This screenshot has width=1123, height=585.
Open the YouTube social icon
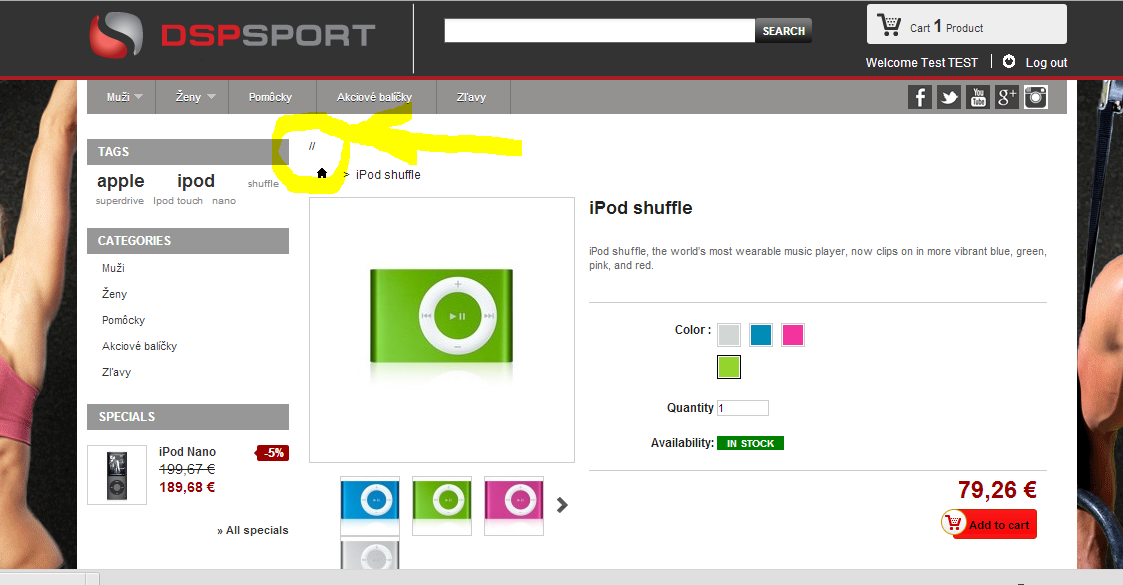click(978, 97)
